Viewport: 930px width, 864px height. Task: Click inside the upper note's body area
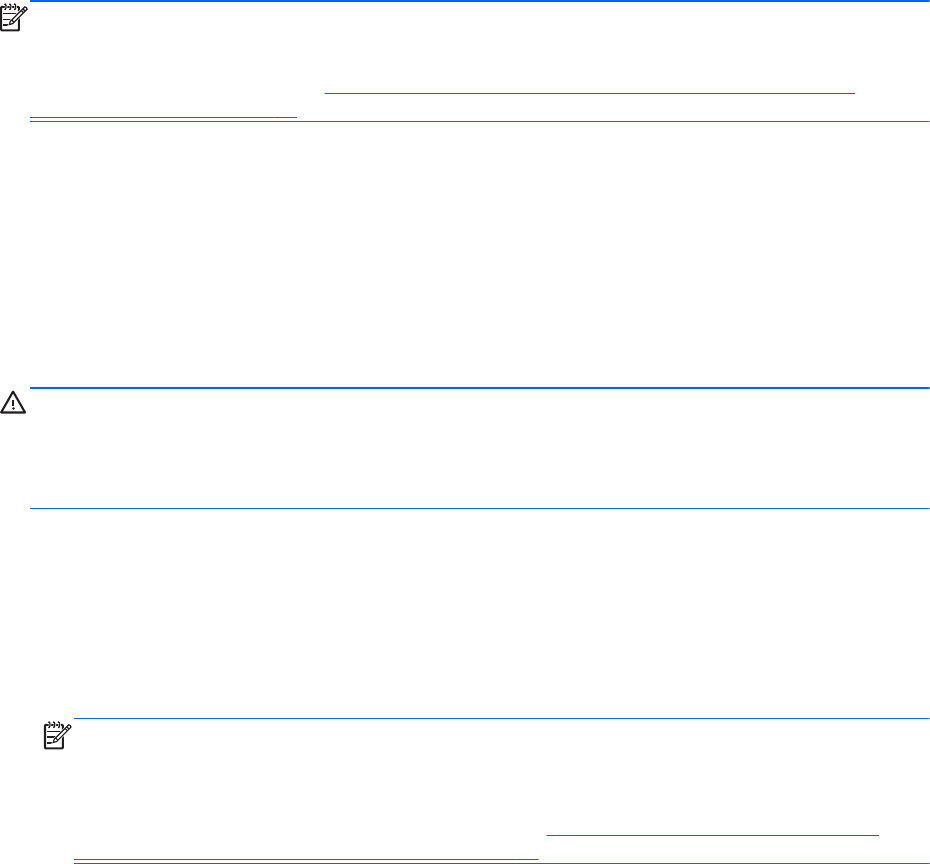(x=480, y=50)
